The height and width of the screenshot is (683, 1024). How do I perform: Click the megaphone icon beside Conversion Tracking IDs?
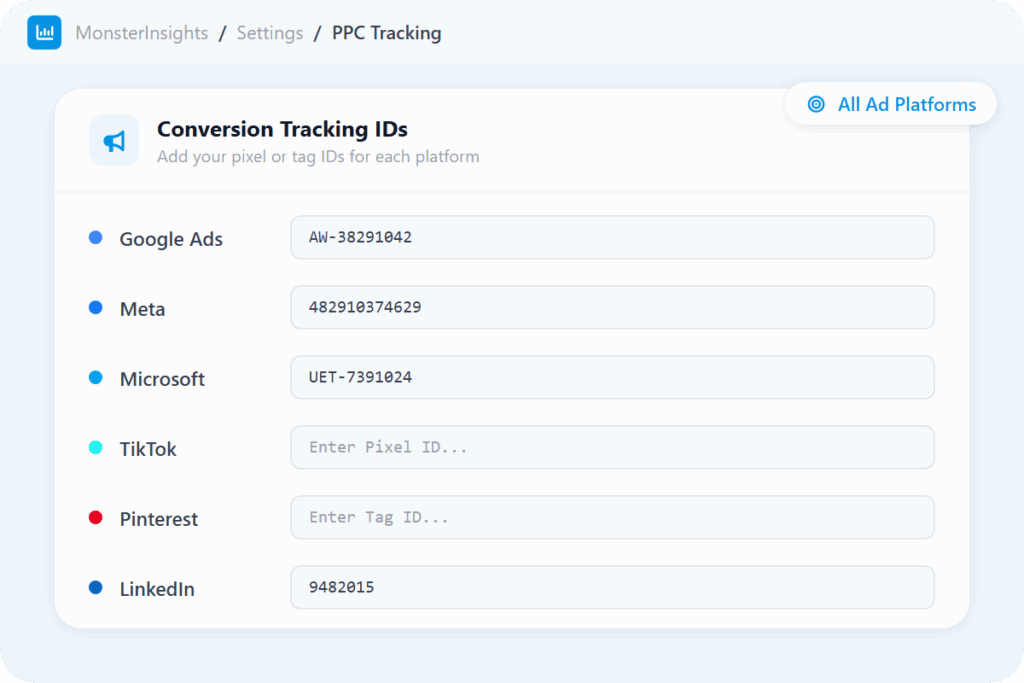click(114, 141)
